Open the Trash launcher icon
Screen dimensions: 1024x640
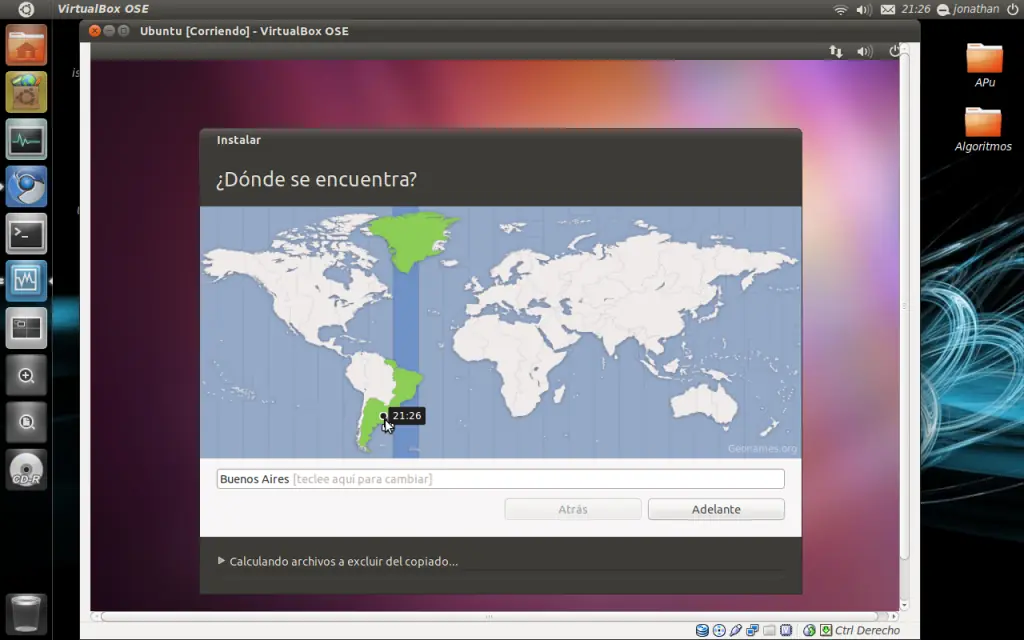point(26,613)
